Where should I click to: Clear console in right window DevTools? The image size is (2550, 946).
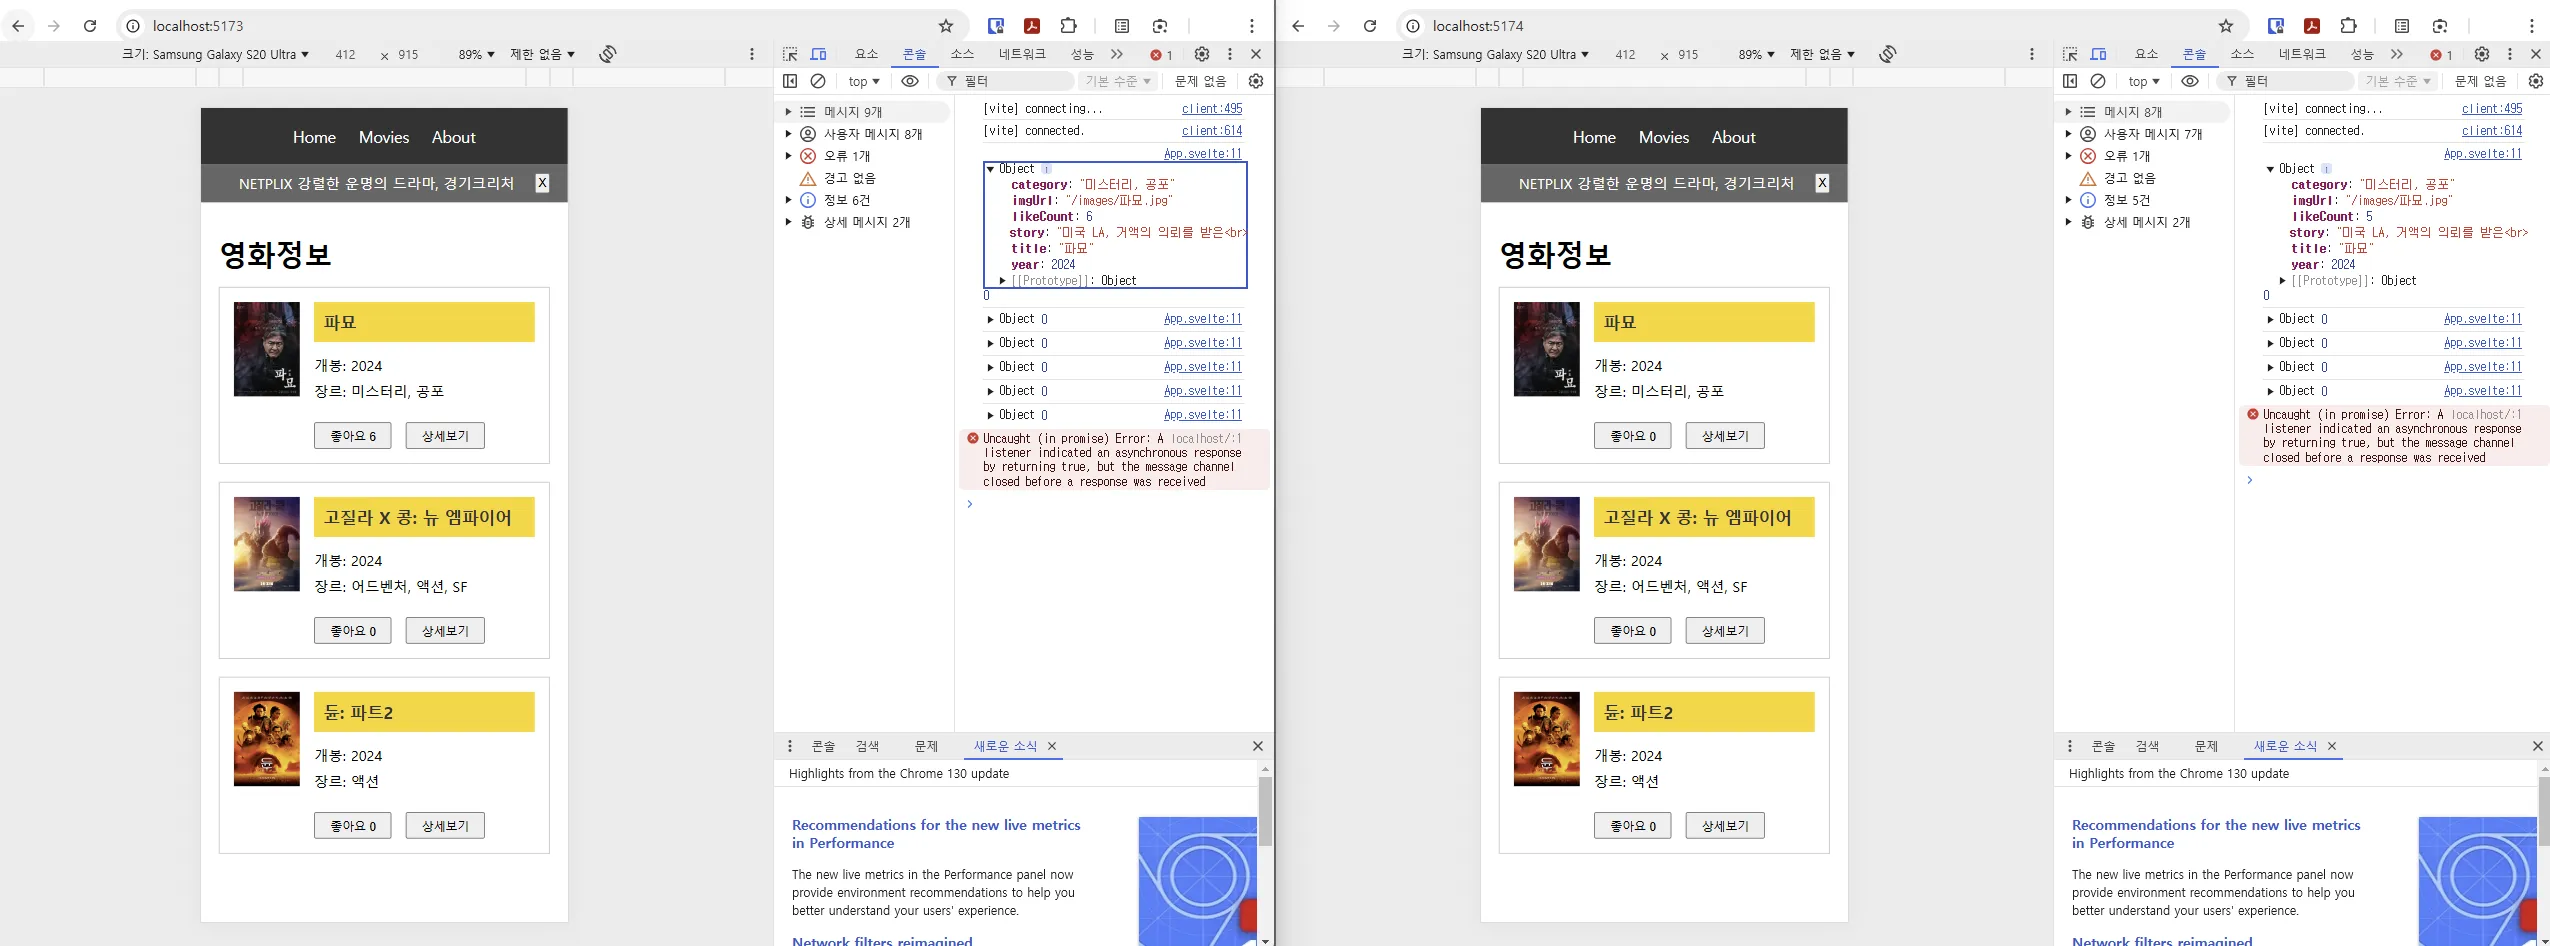[2098, 81]
